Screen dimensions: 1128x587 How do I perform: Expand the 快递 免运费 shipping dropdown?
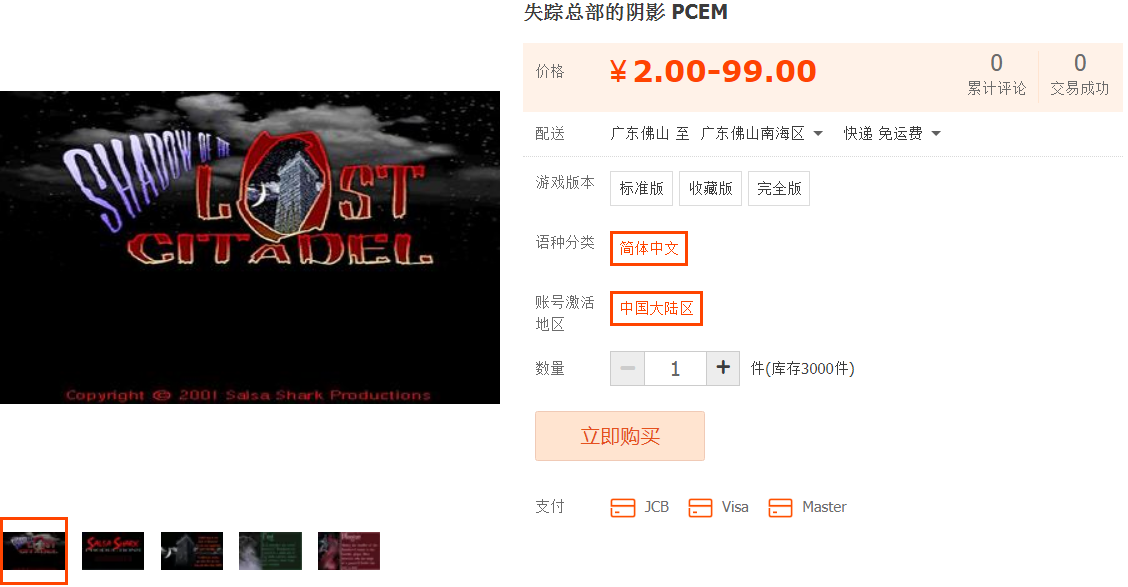coord(892,134)
